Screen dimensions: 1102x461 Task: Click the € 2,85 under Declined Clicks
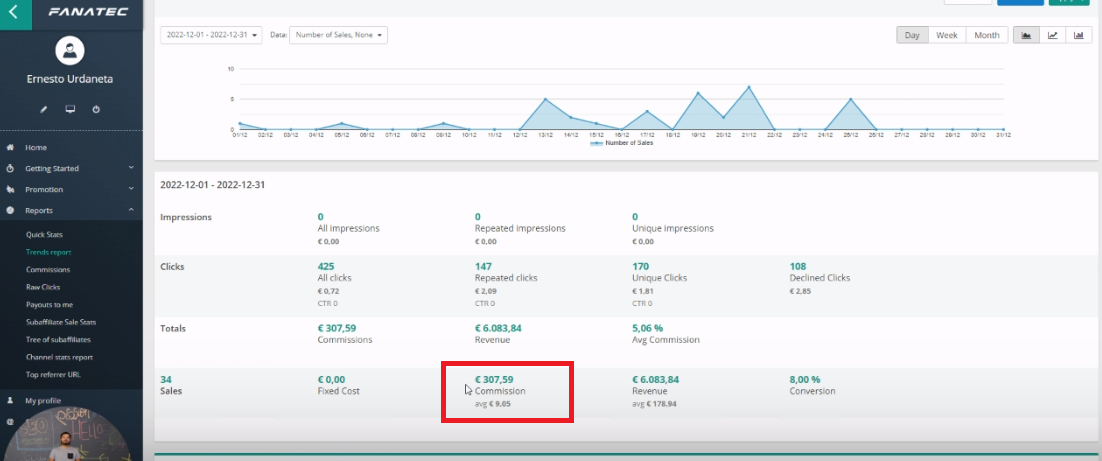click(x=800, y=291)
